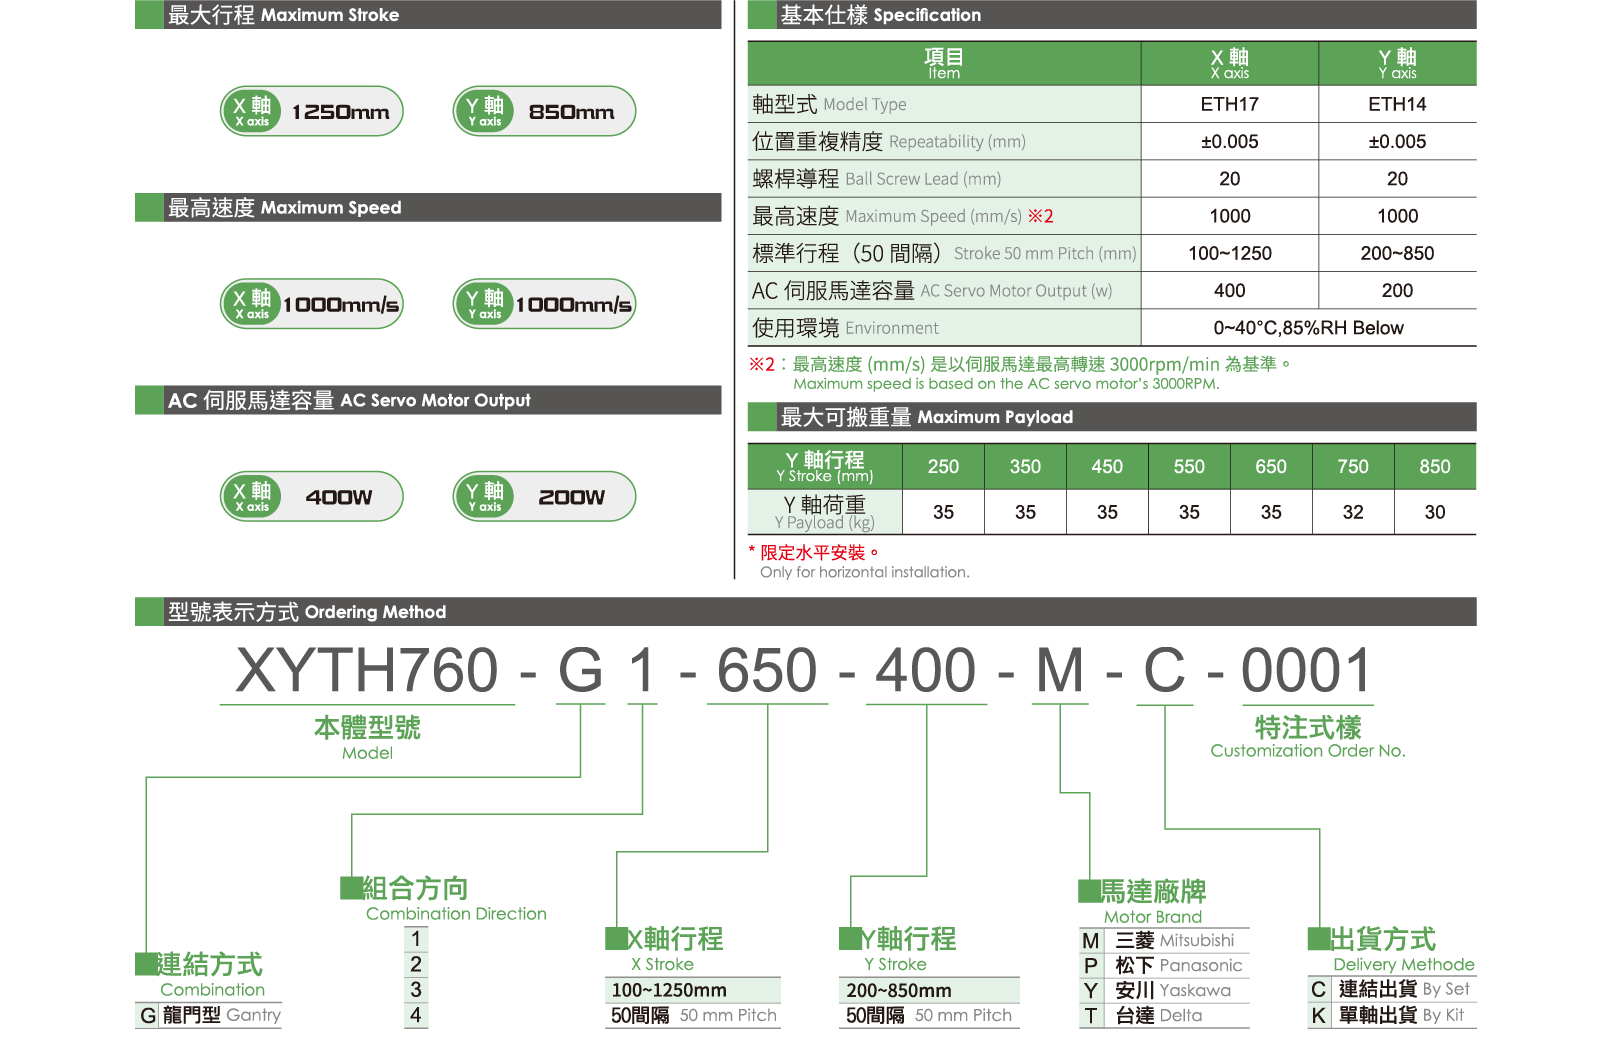The image size is (1613, 1053).
Task: Click the Item column header in specification table
Action: (944, 63)
